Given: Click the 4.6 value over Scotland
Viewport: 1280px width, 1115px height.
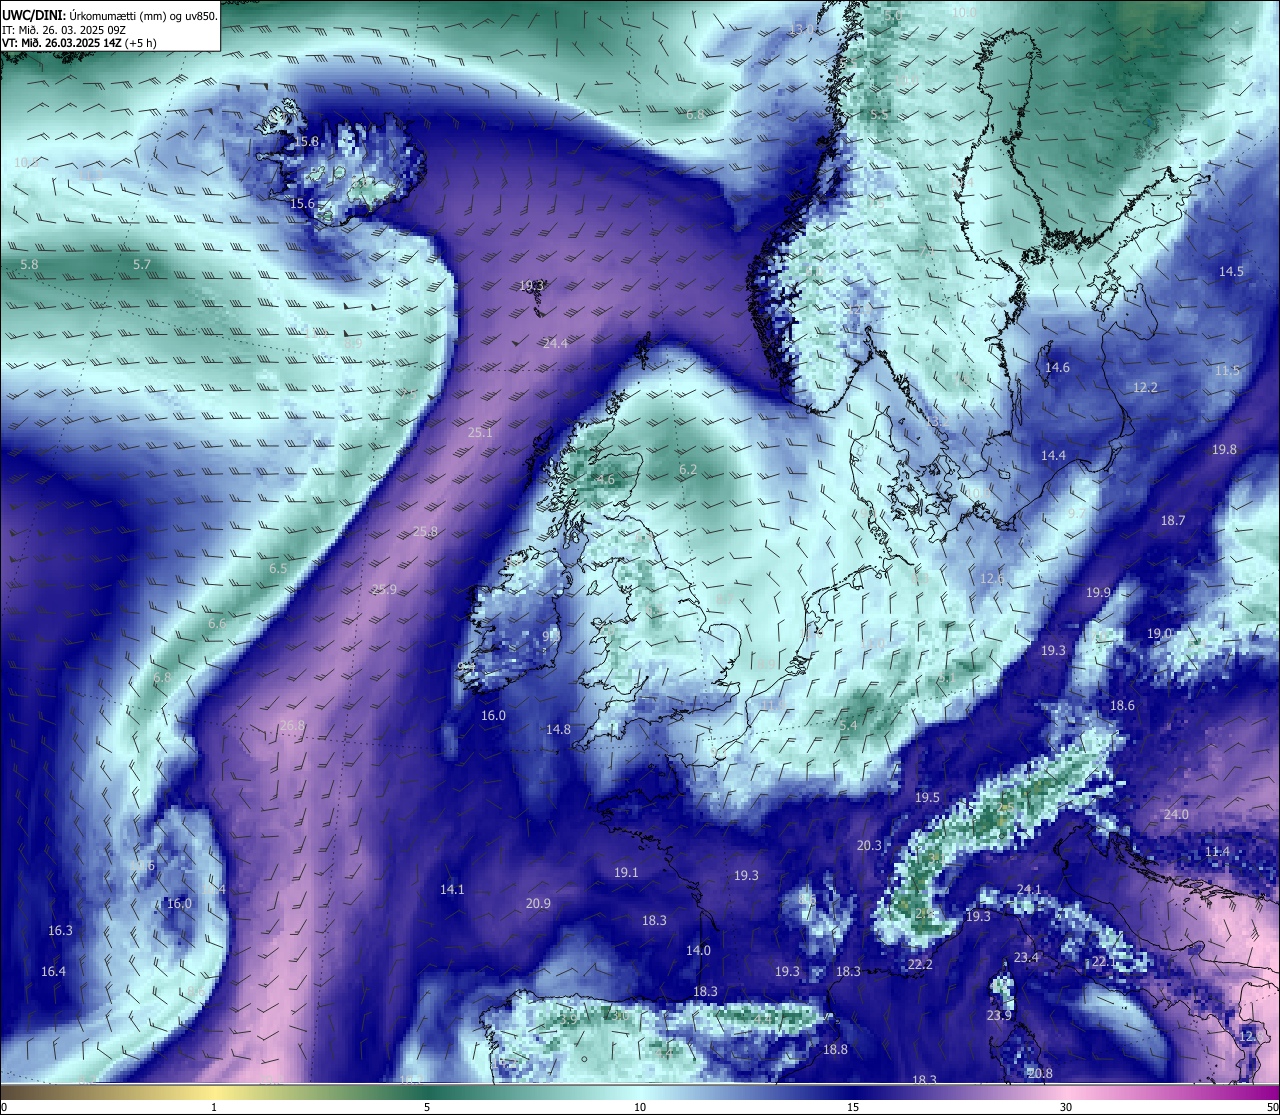Looking at the screenshot, I should coord(605,480).
